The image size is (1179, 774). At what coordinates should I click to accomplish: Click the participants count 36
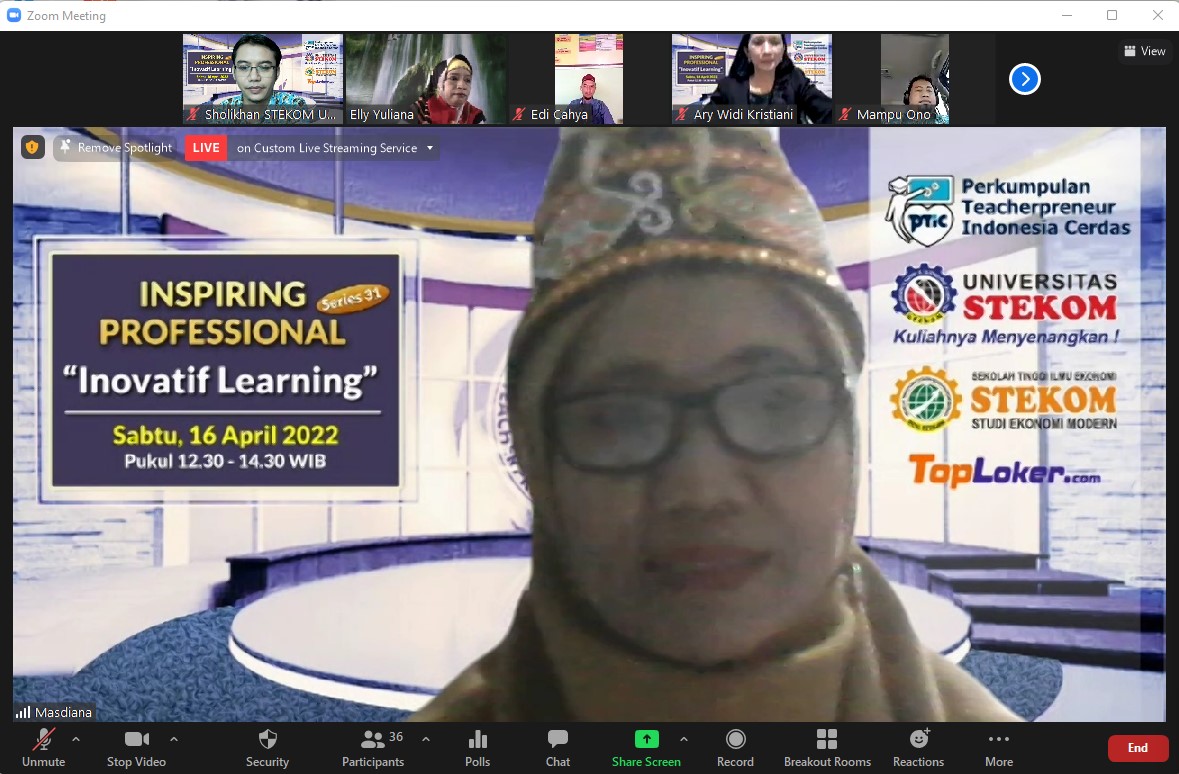pos(396,736)
